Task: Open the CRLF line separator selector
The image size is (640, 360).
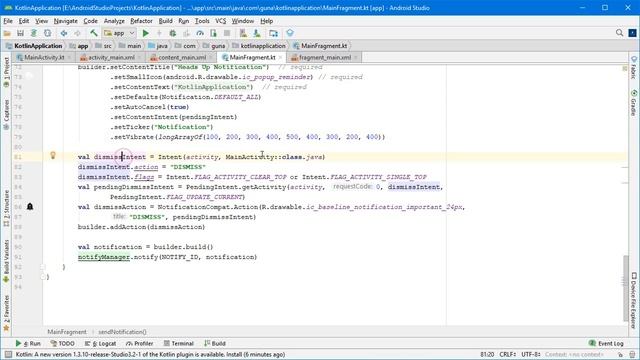Action: tap(508, 354)
